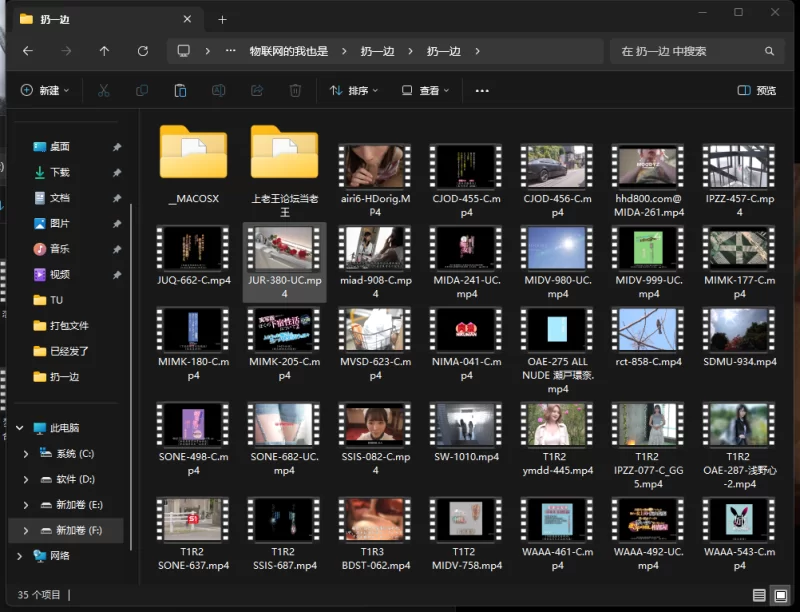Close the 扔一边 tab
The width and height of the screenshot is (800, 612).
[187, 19]
